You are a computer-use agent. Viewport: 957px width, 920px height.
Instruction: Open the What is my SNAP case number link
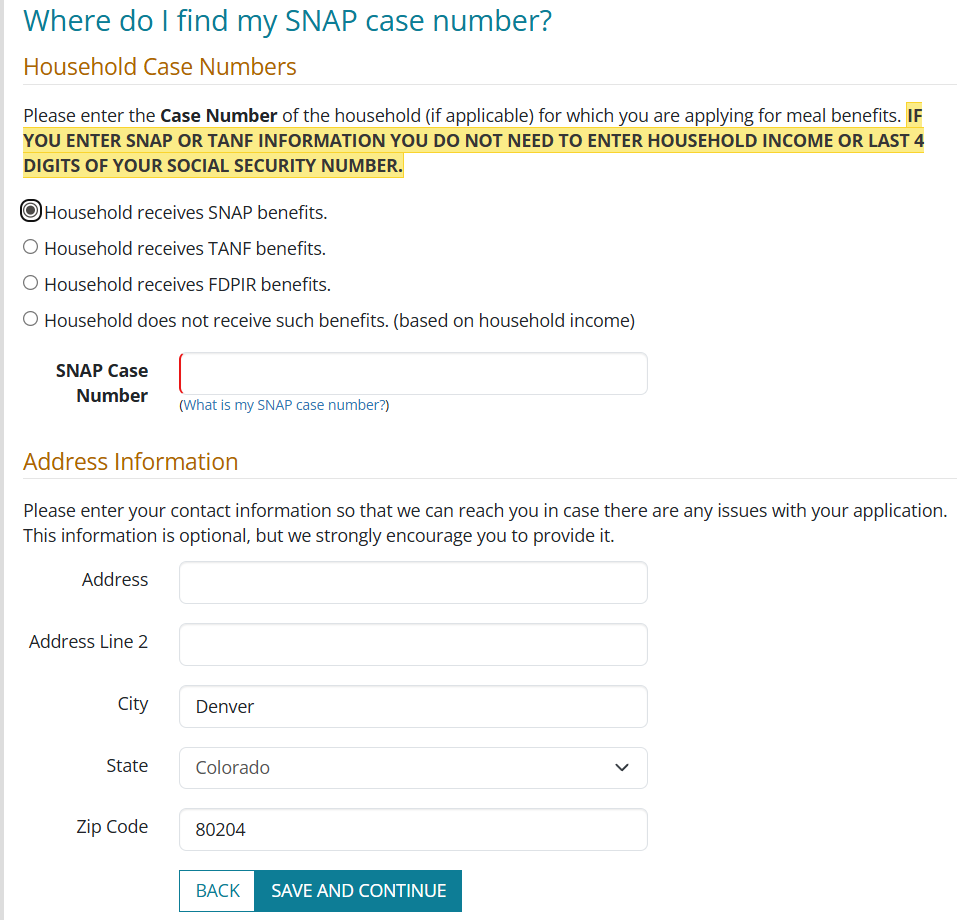pos(285,405)
